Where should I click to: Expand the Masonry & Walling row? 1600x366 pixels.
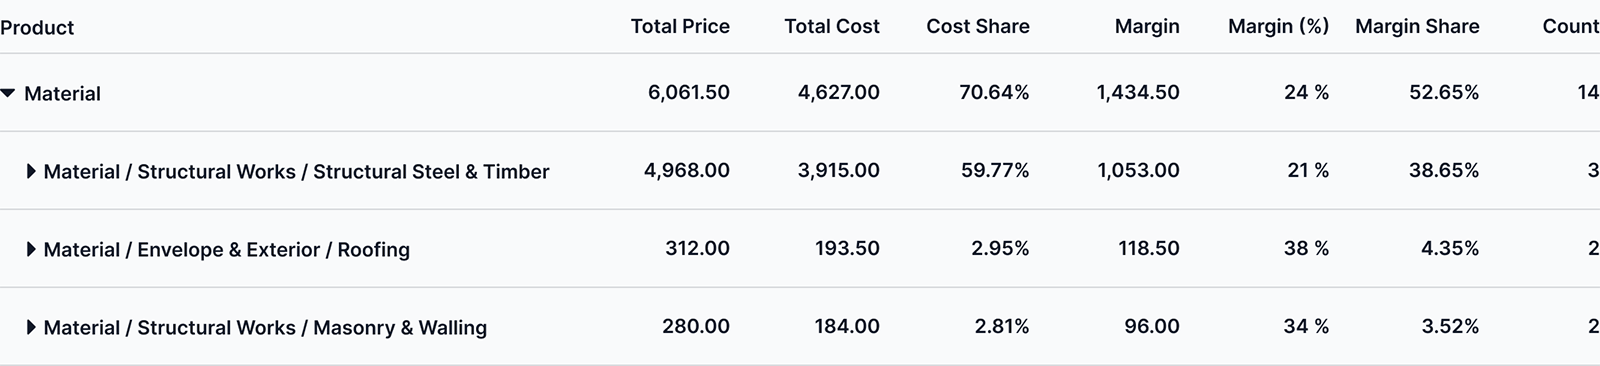coord(31,327)
